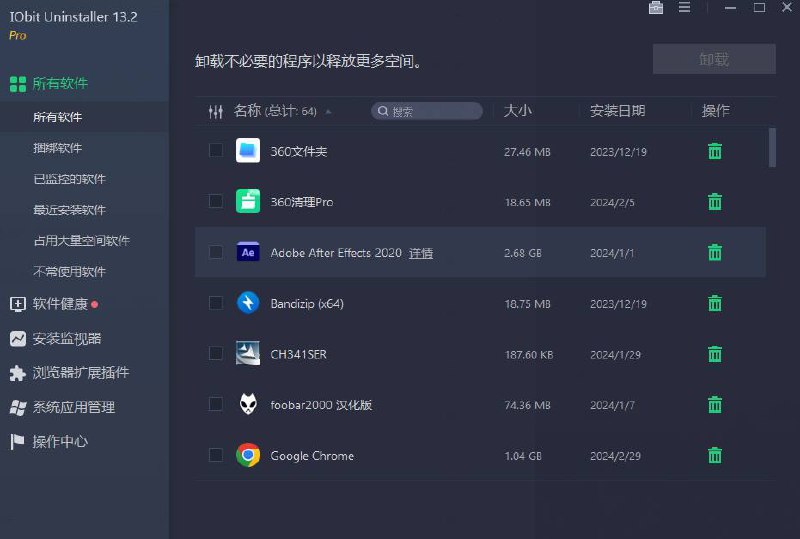Click the 系统应用管理 Windows flag icon
The width and height of the screenshot is (800, 539).
[x=18, y=407]
